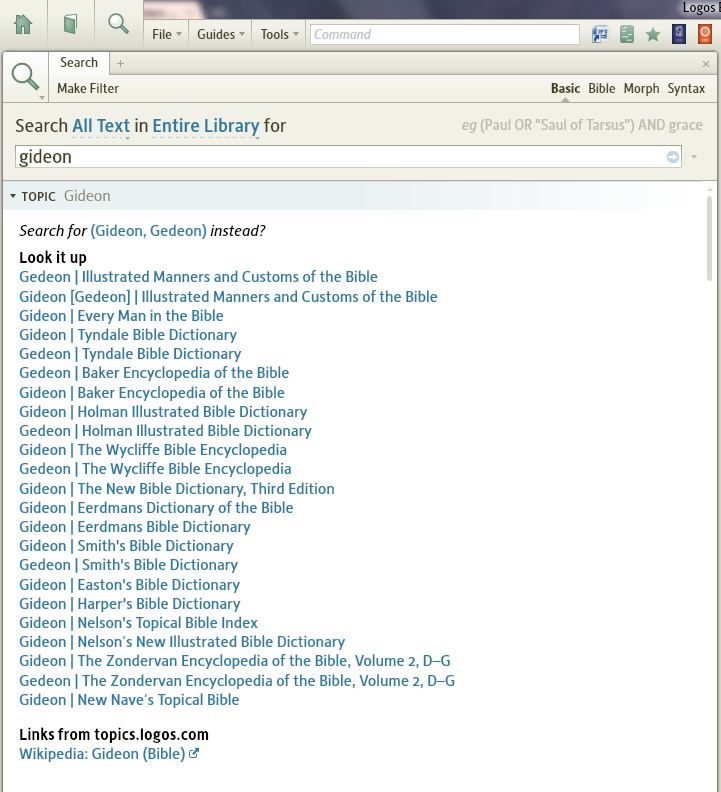Open Gideon | Eerdmans Bible Dictionary
Image resolution: width=721 pixels, height=792 pixels.
point(135,527)
